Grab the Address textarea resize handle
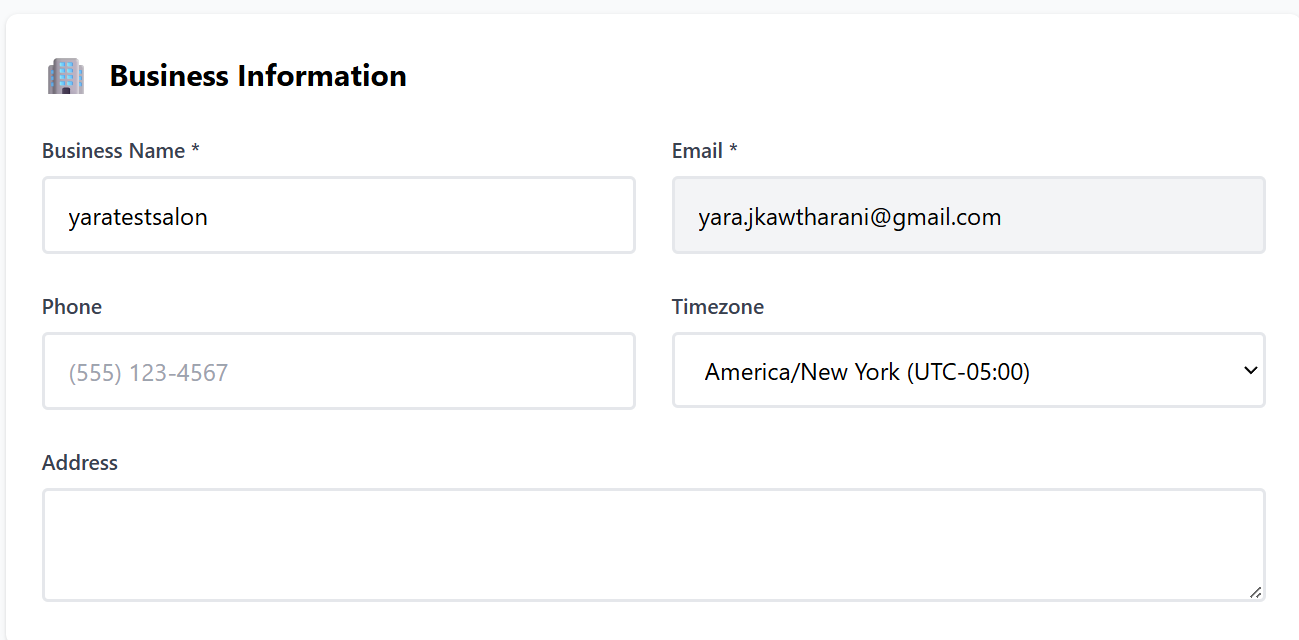The image size is (1299, 640). coord(1255,591)
